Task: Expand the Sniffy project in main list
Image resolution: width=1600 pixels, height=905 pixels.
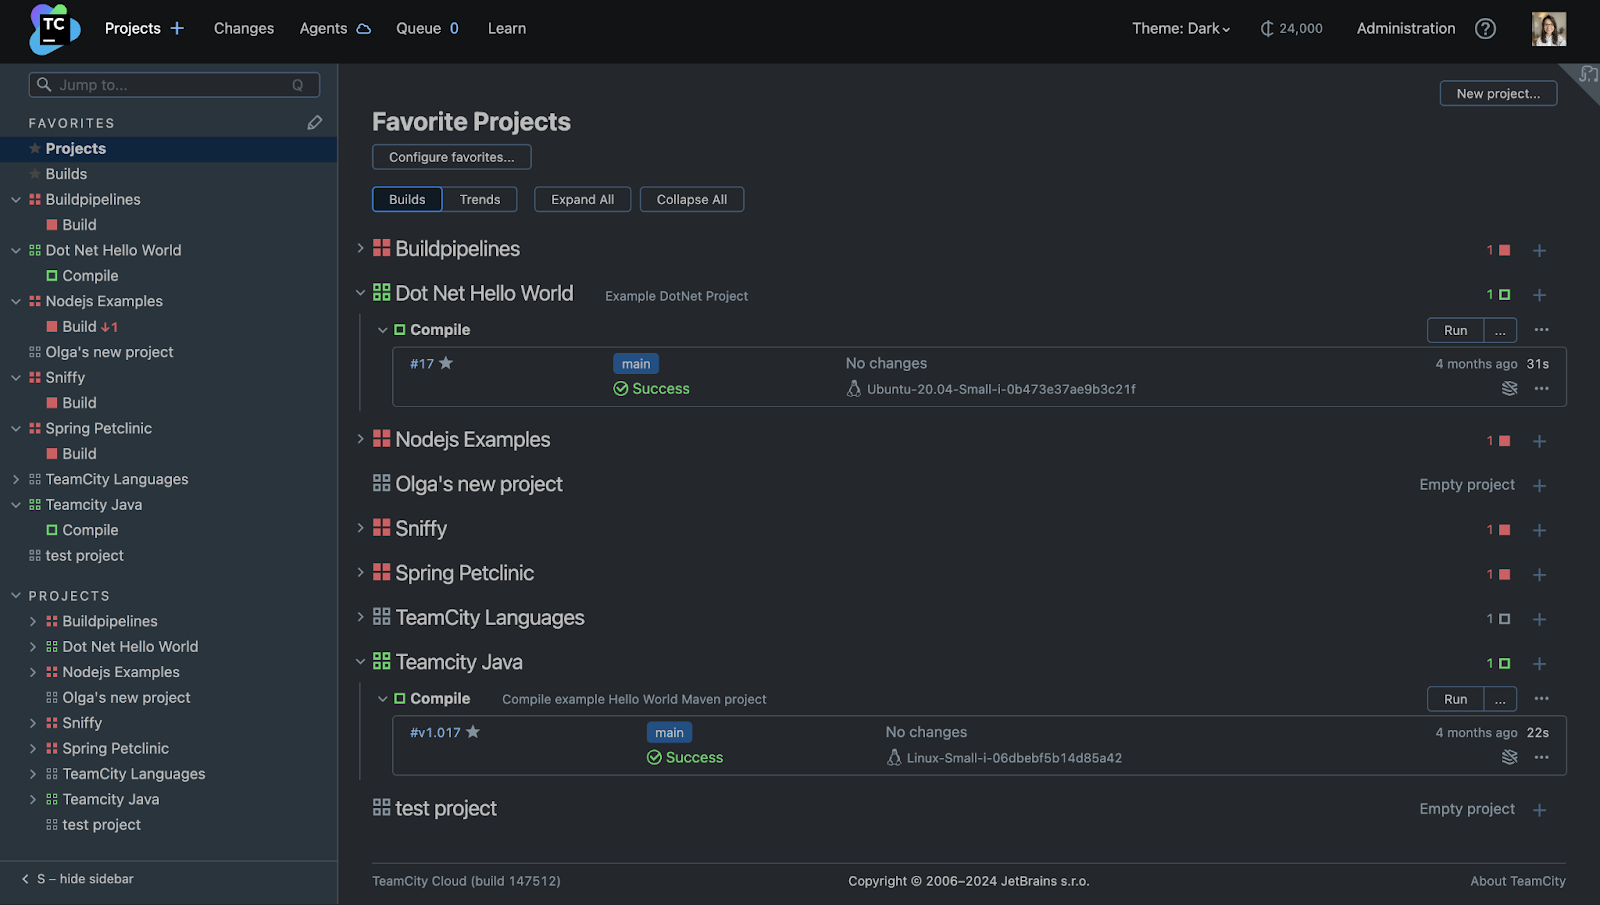Action: (x=361, y=528)
